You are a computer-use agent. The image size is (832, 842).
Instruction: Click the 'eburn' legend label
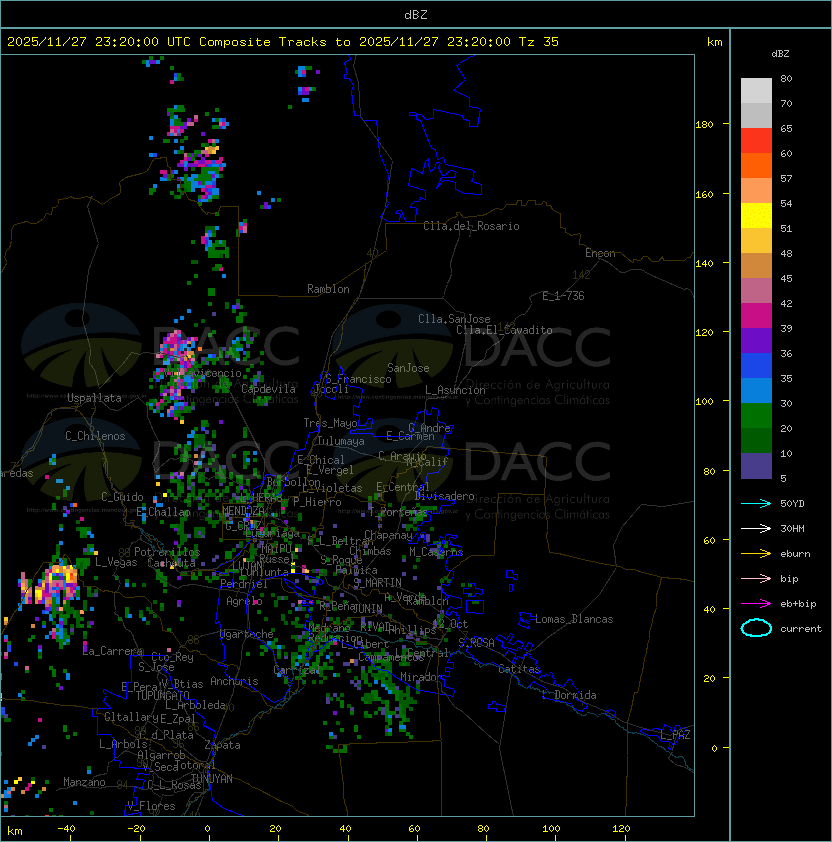[795, 554]
